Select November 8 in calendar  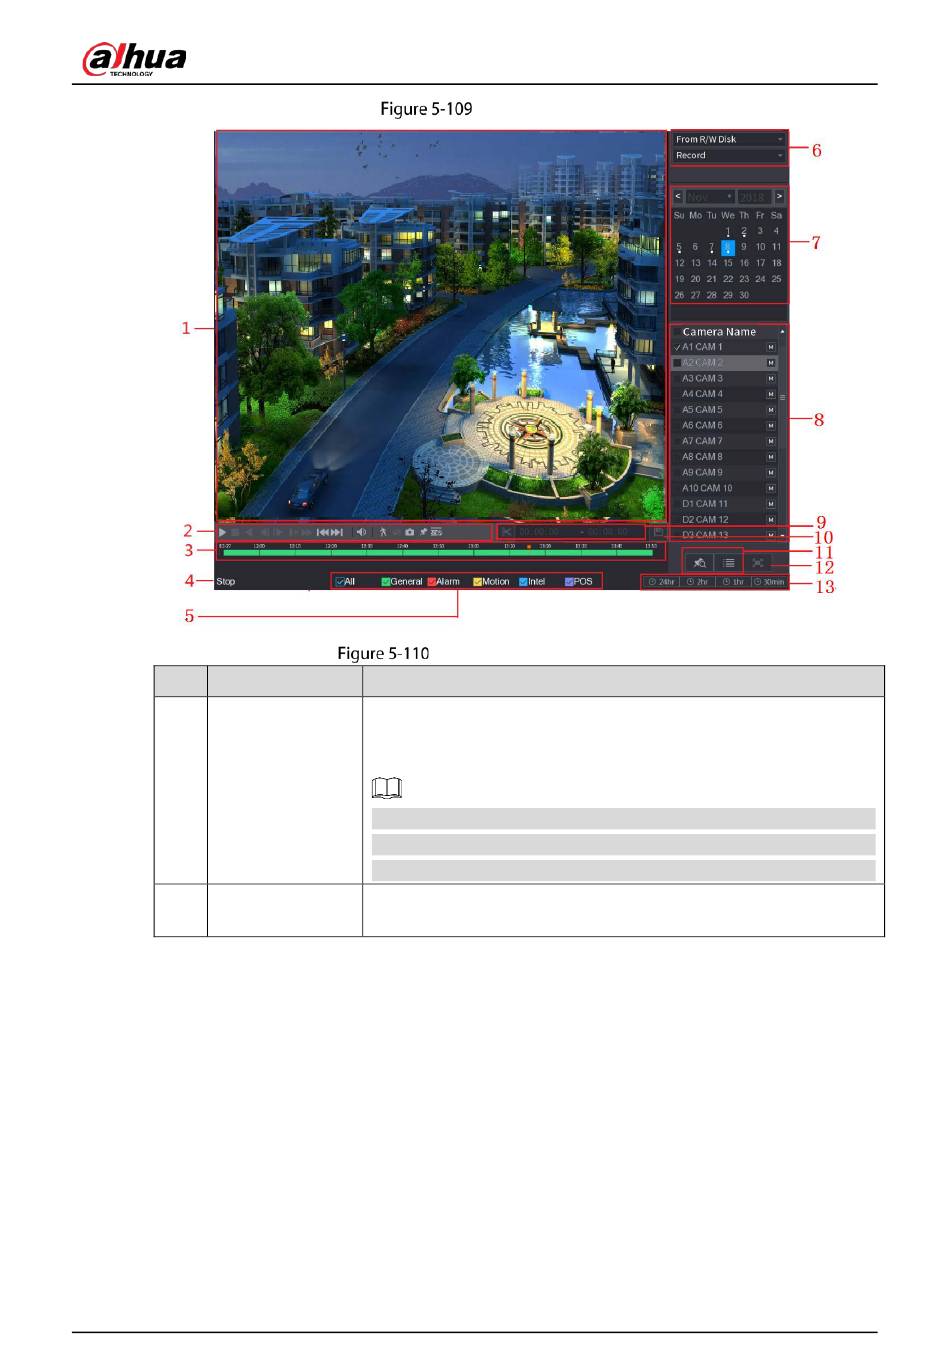click(728, 247)
